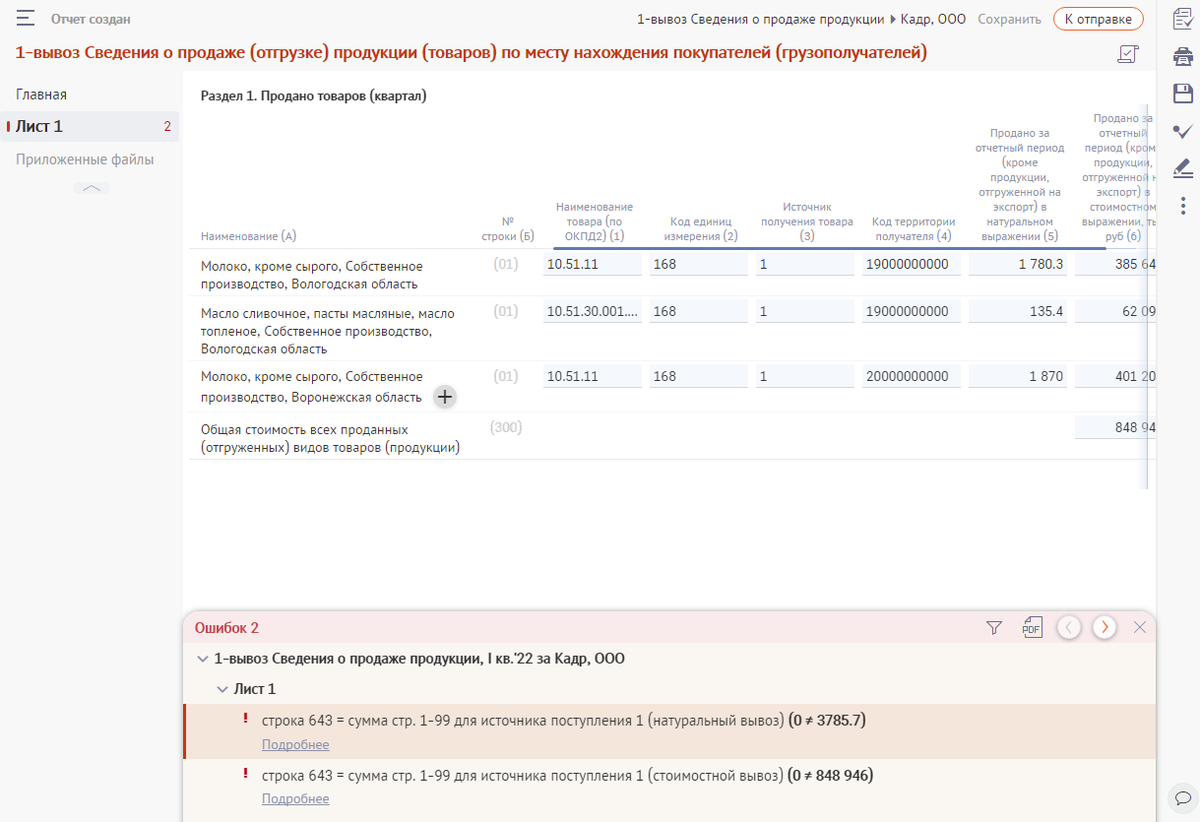Click column header Код территории получателя (4)
The height and width of the screenshot is (822, 1200).
[x=914, y=229]
